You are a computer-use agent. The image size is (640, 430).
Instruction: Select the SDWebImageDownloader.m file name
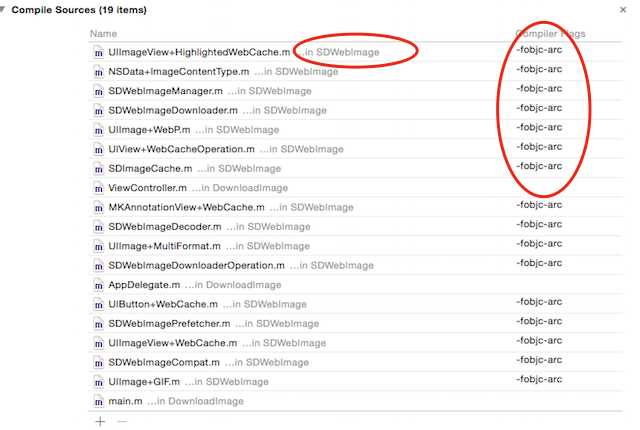pyautogui.click(x=173, y=111)
